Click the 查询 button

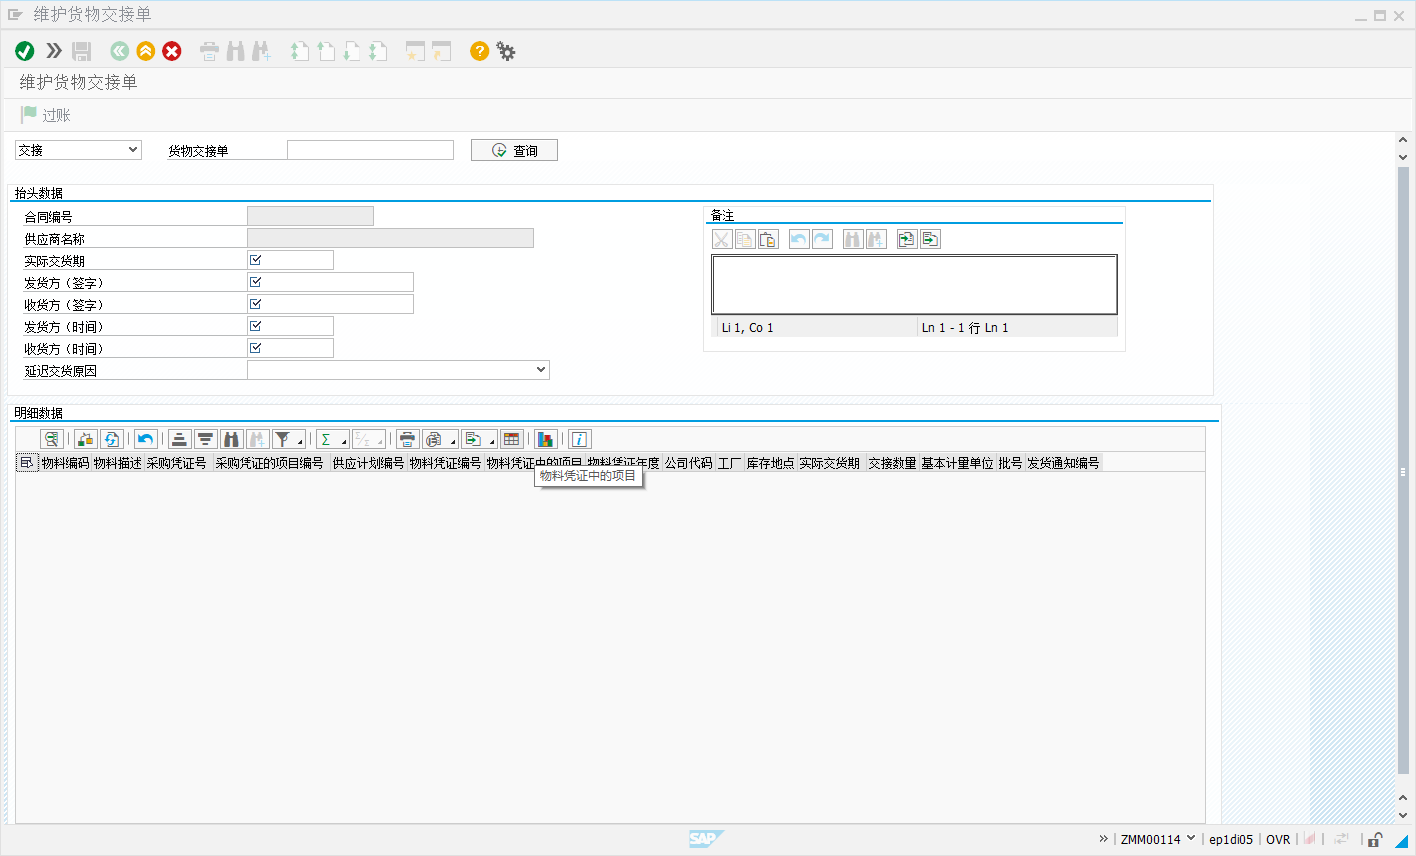click(x=514, y=150)
